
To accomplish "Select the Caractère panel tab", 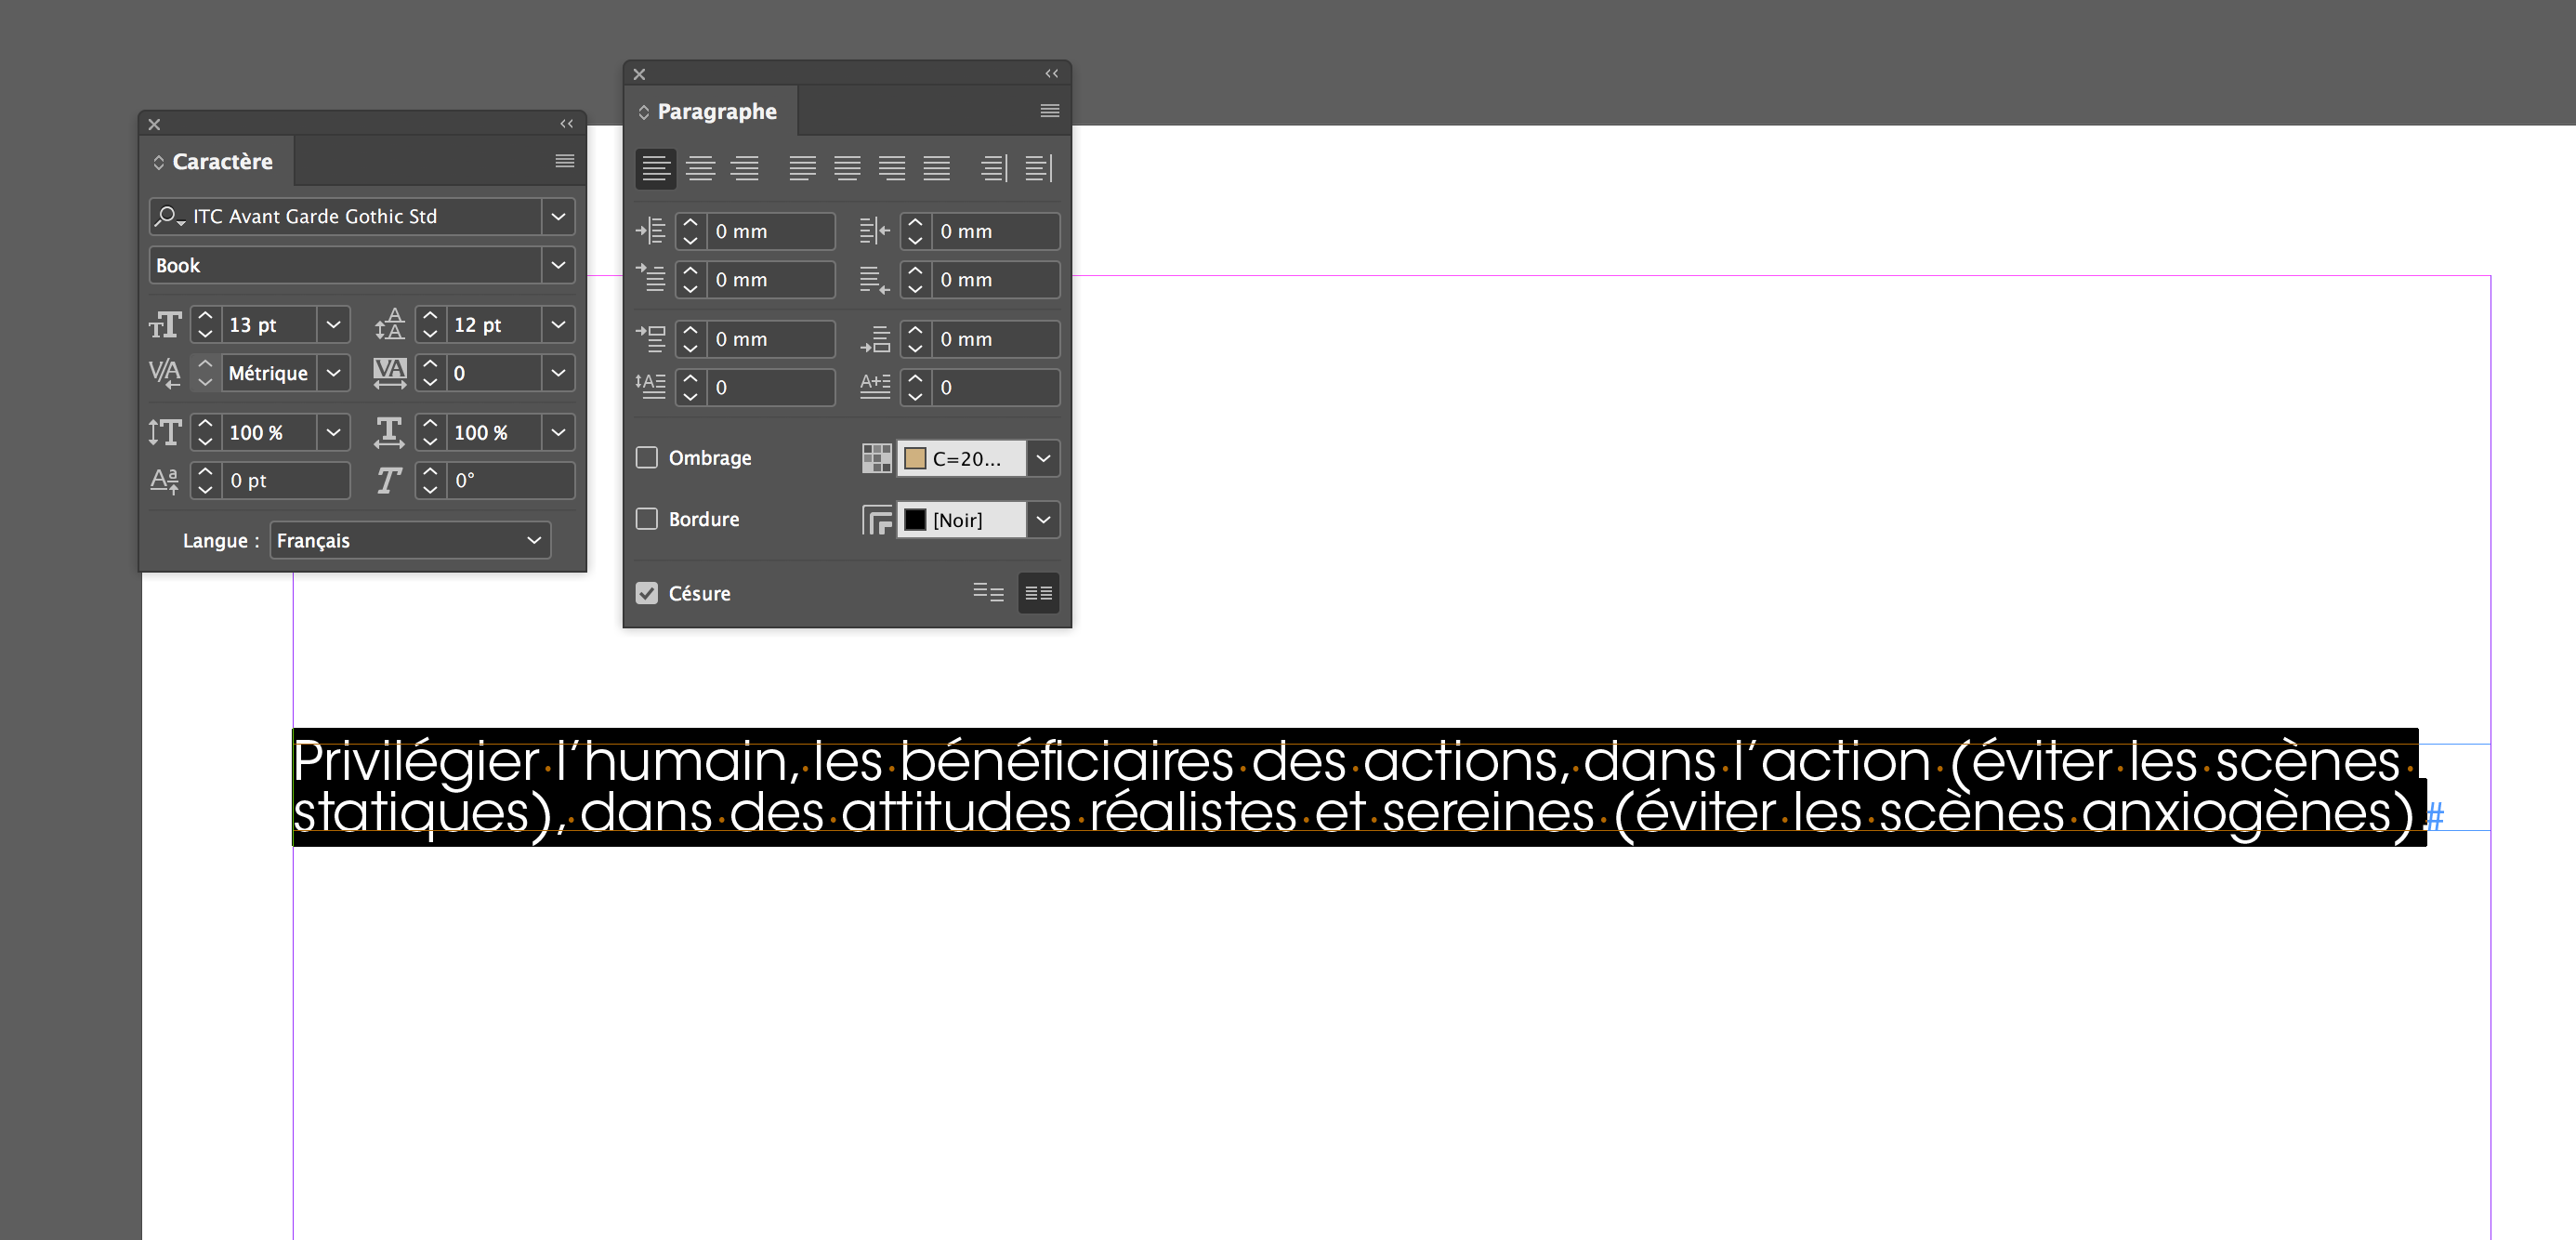I will tap(221, 161).
